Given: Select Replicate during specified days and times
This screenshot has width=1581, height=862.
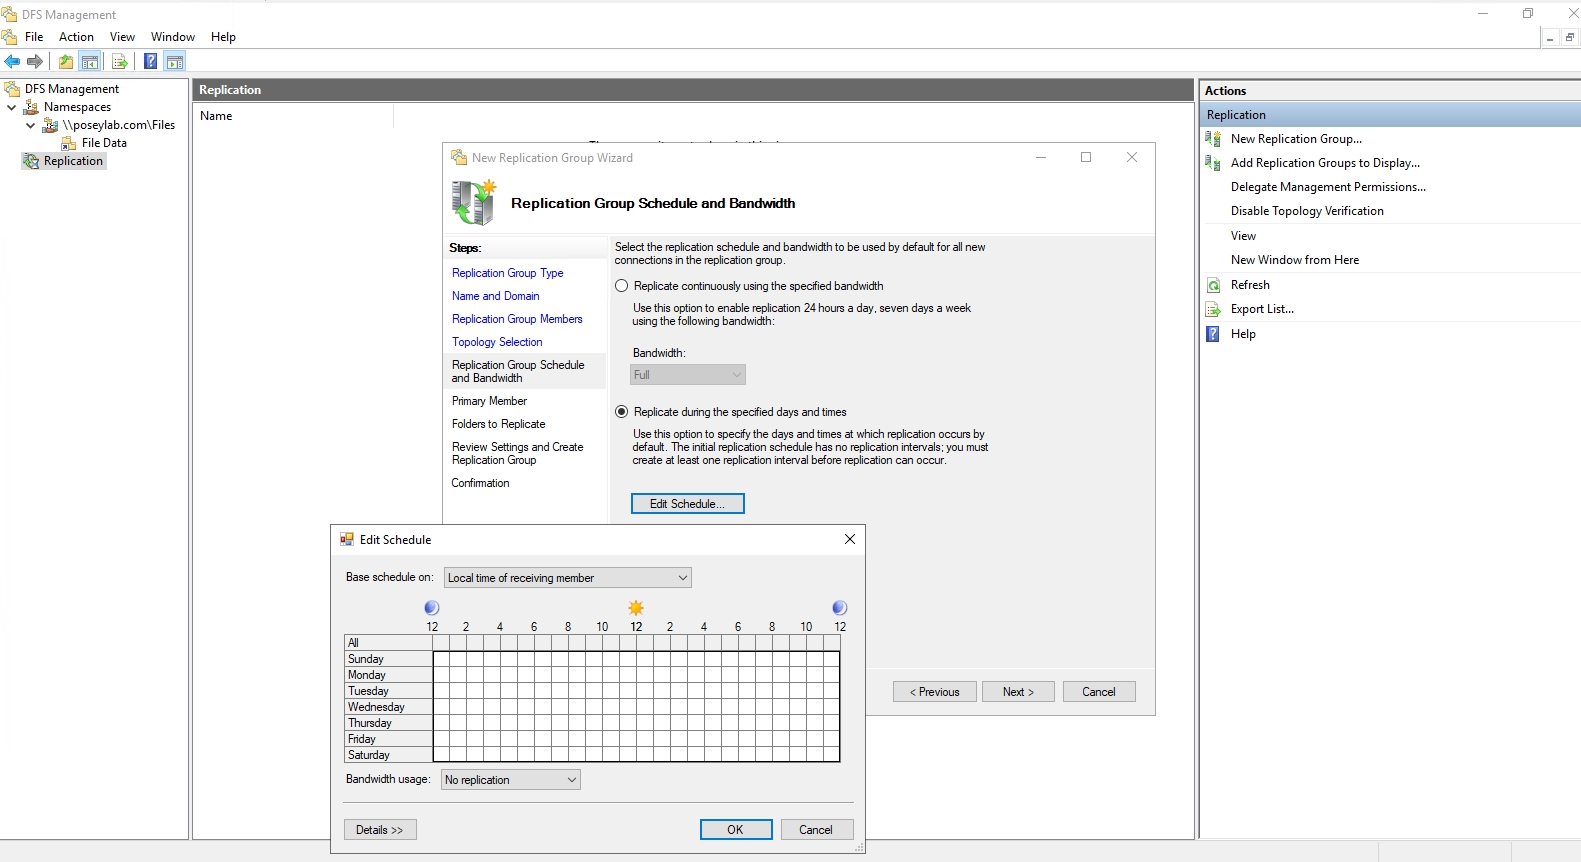Looking at the screenshot, I should click(622, 412).
